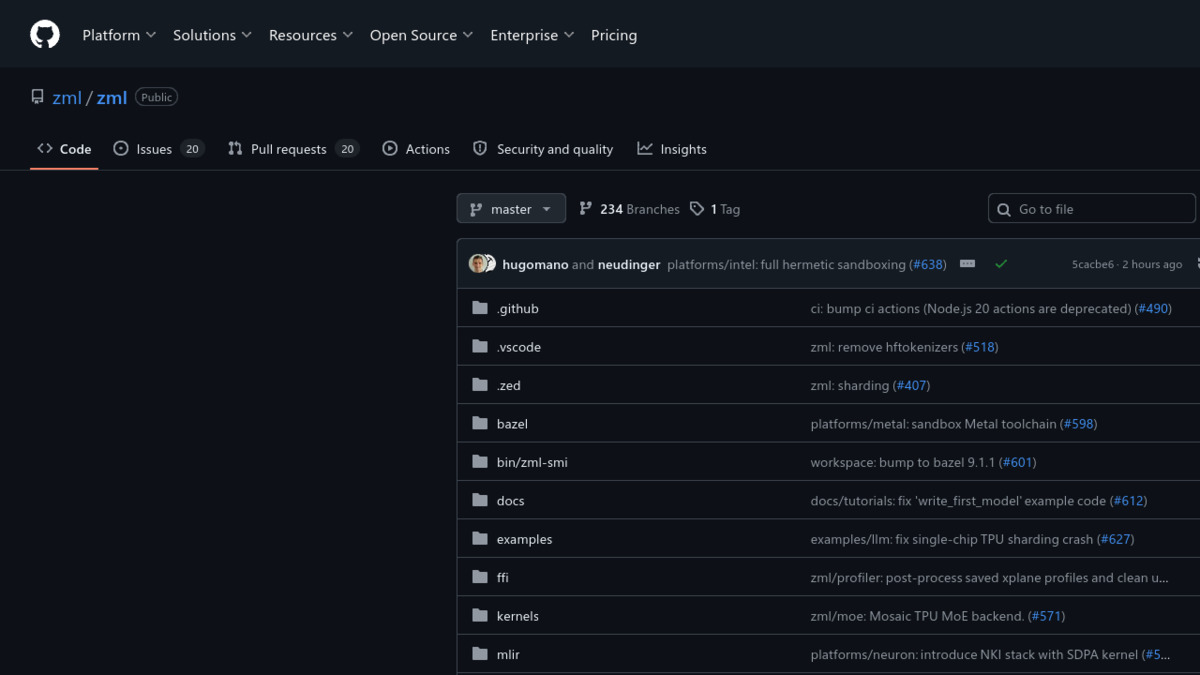The width and height of the screenshot is (1200, 675).
Task: Open hugomano's profile link
Action: pos(535,264)
